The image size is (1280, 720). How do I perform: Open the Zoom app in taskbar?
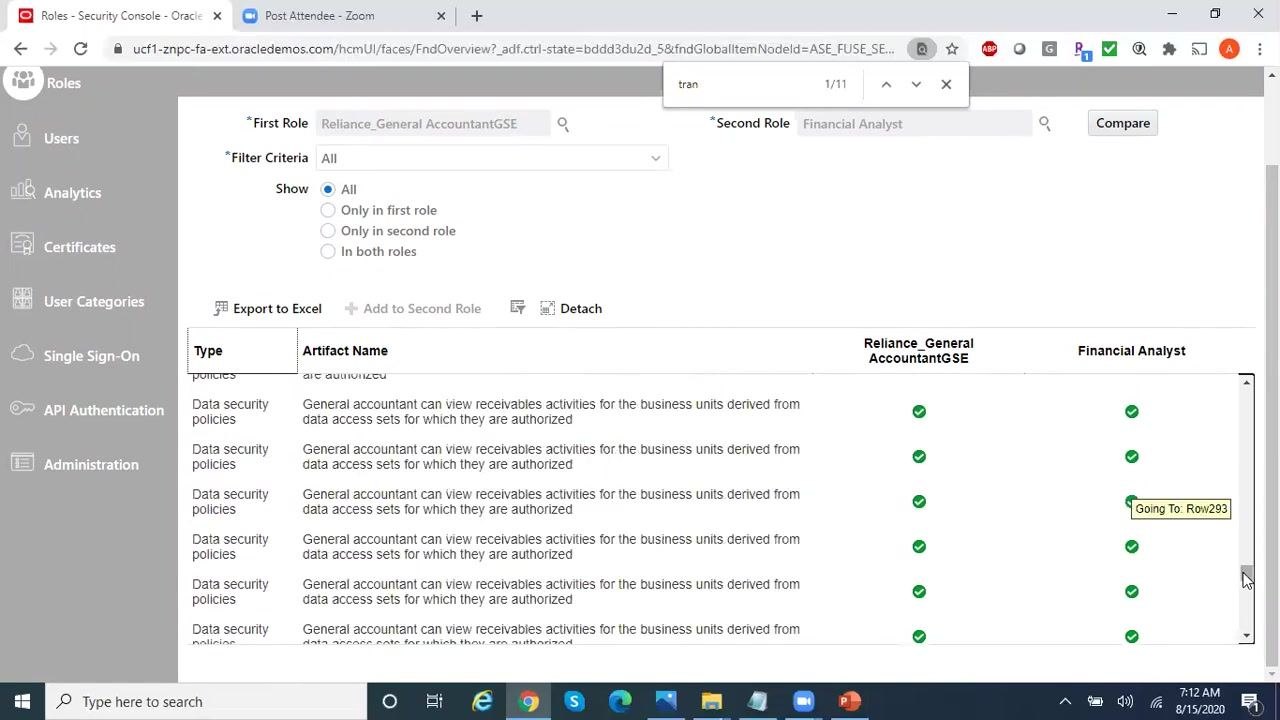click(x=804, y=701)
